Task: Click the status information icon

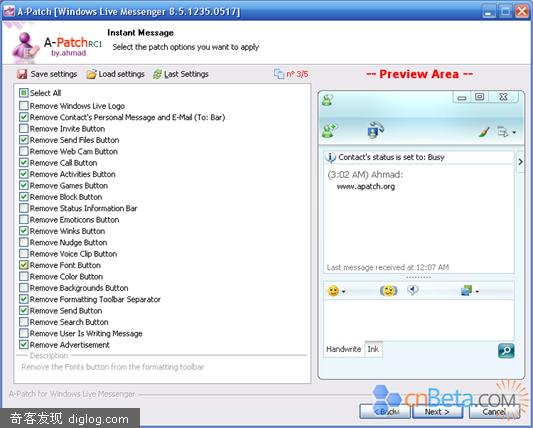Action: [330, 157]
